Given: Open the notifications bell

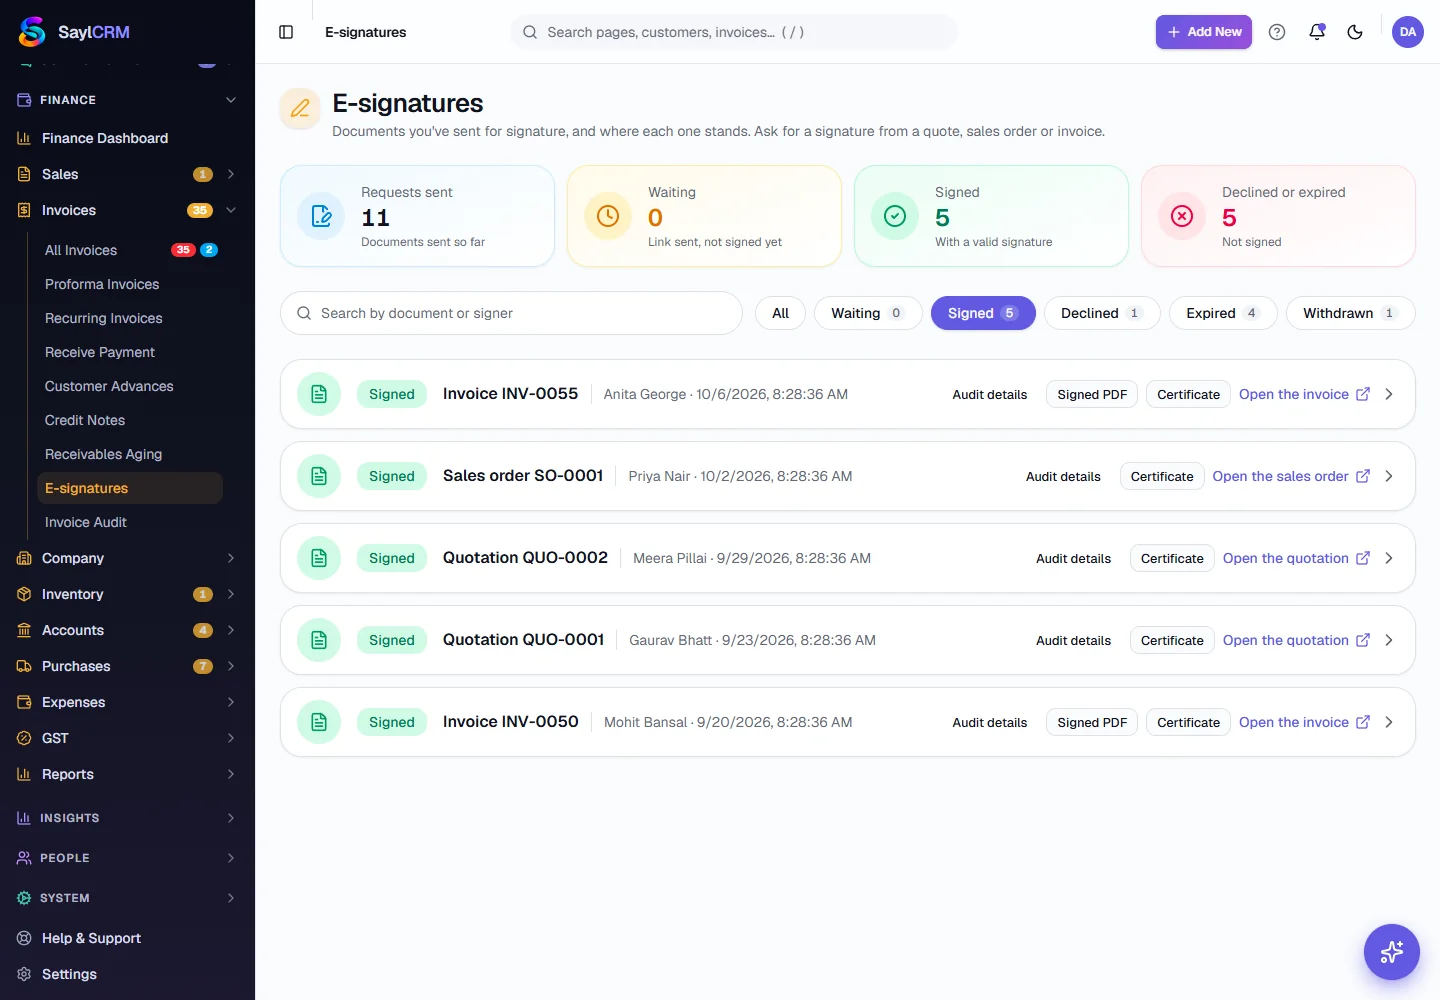Looking at the screenshot, I should point(1317,32).
